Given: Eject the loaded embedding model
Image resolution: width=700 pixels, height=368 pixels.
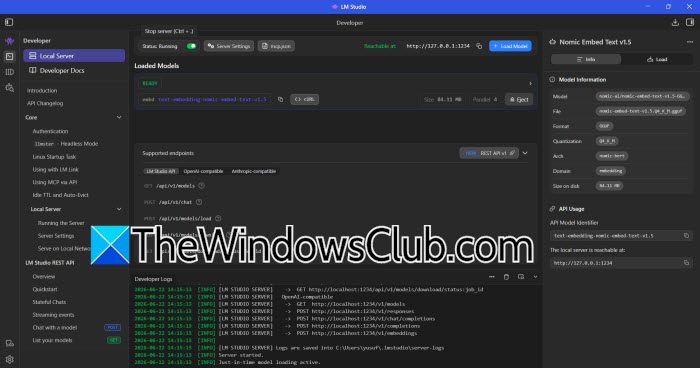Looking at the screenshot, I should [x=519, y=100].
